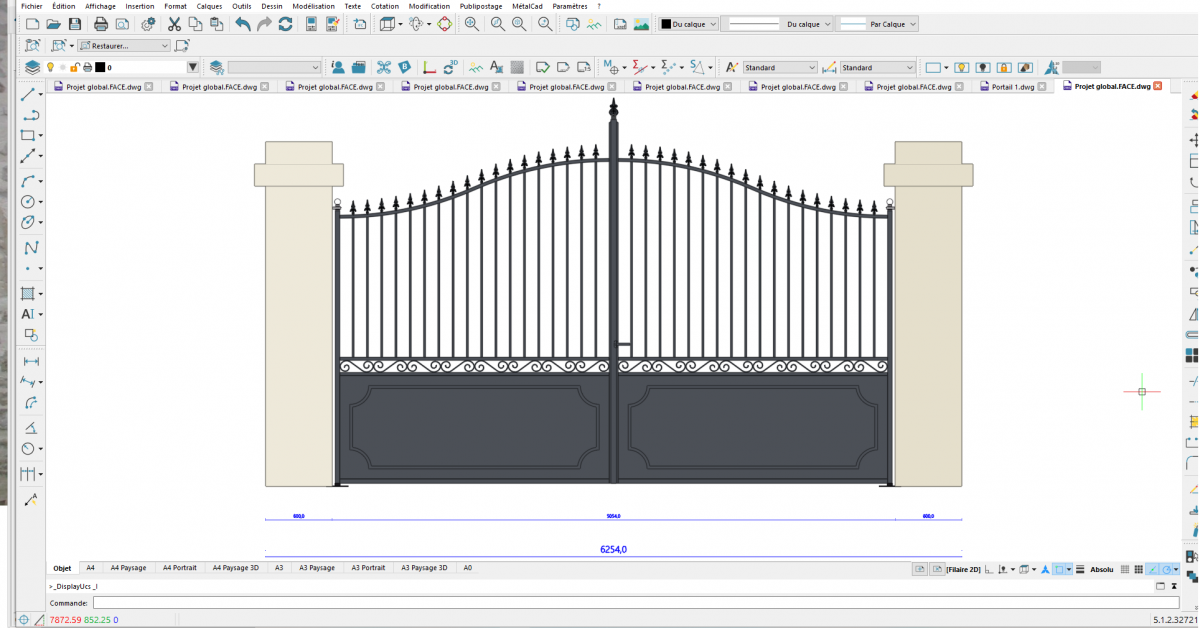Expand the layer list dropdown arrow
1200x628 pixels.
pos(193,67)
